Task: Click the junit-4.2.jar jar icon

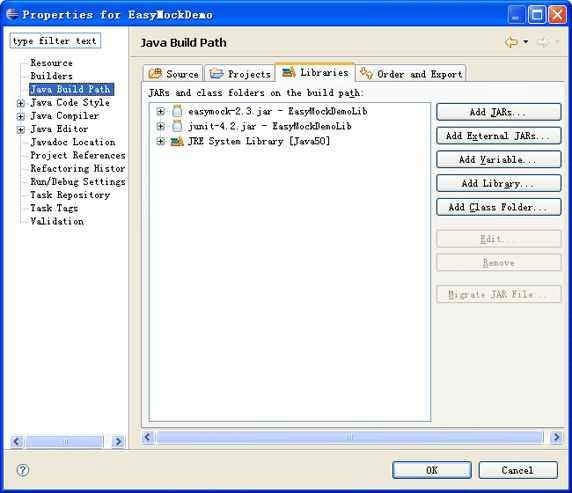Action: point(177,126)
